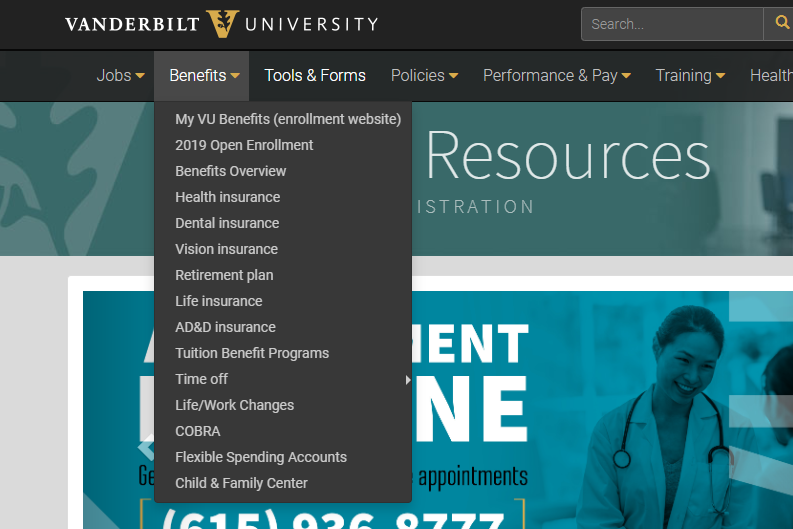The width and height of the screenshot is (793, 529).
Task: Open the Jobs dropdown menu
Action: pos(120,75)
